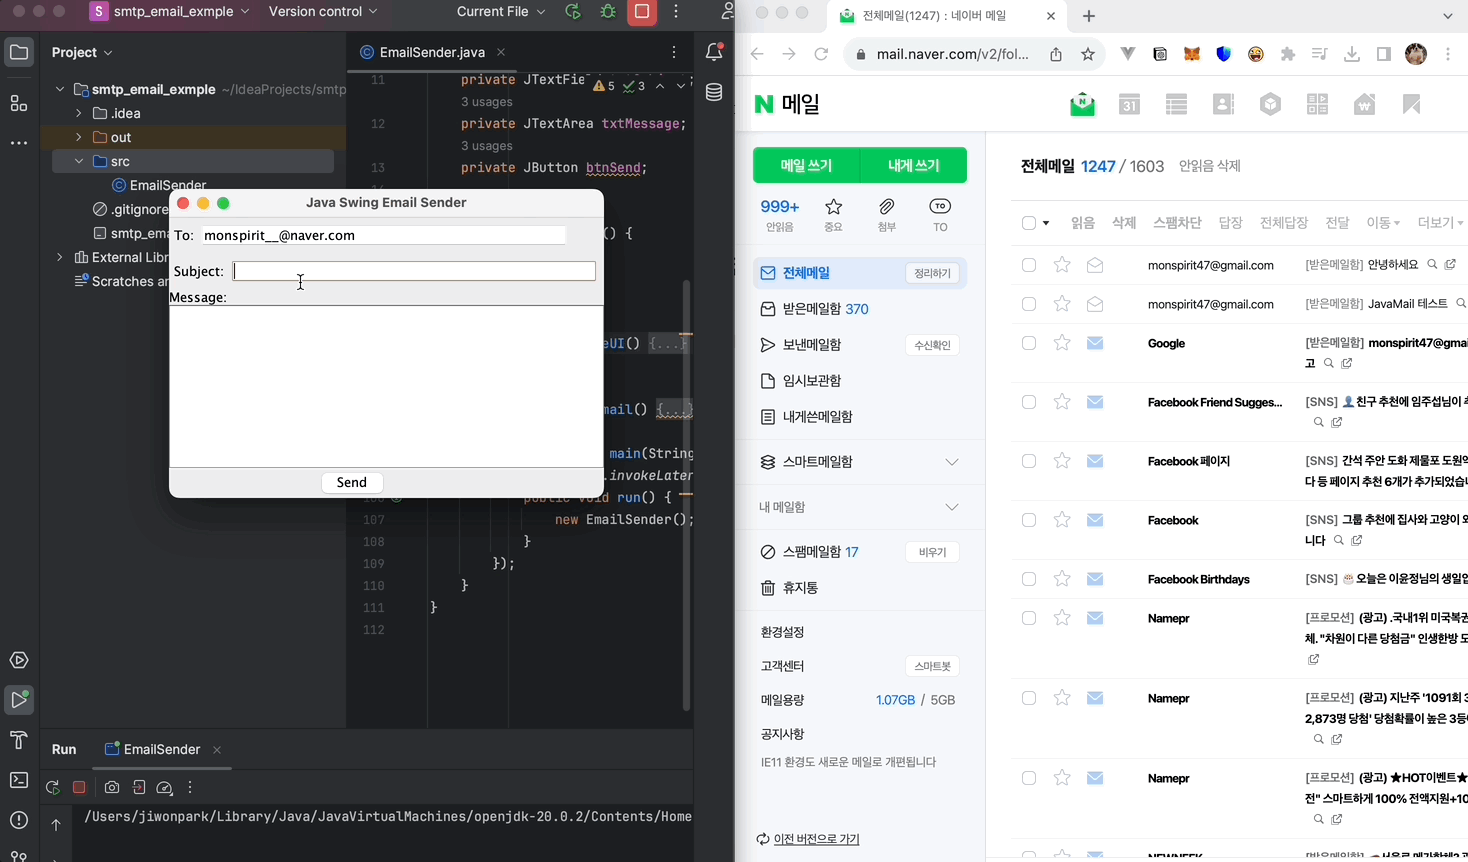Star the Facebook Birthdays mail
1468x862 pixels.
[1062, 579]
